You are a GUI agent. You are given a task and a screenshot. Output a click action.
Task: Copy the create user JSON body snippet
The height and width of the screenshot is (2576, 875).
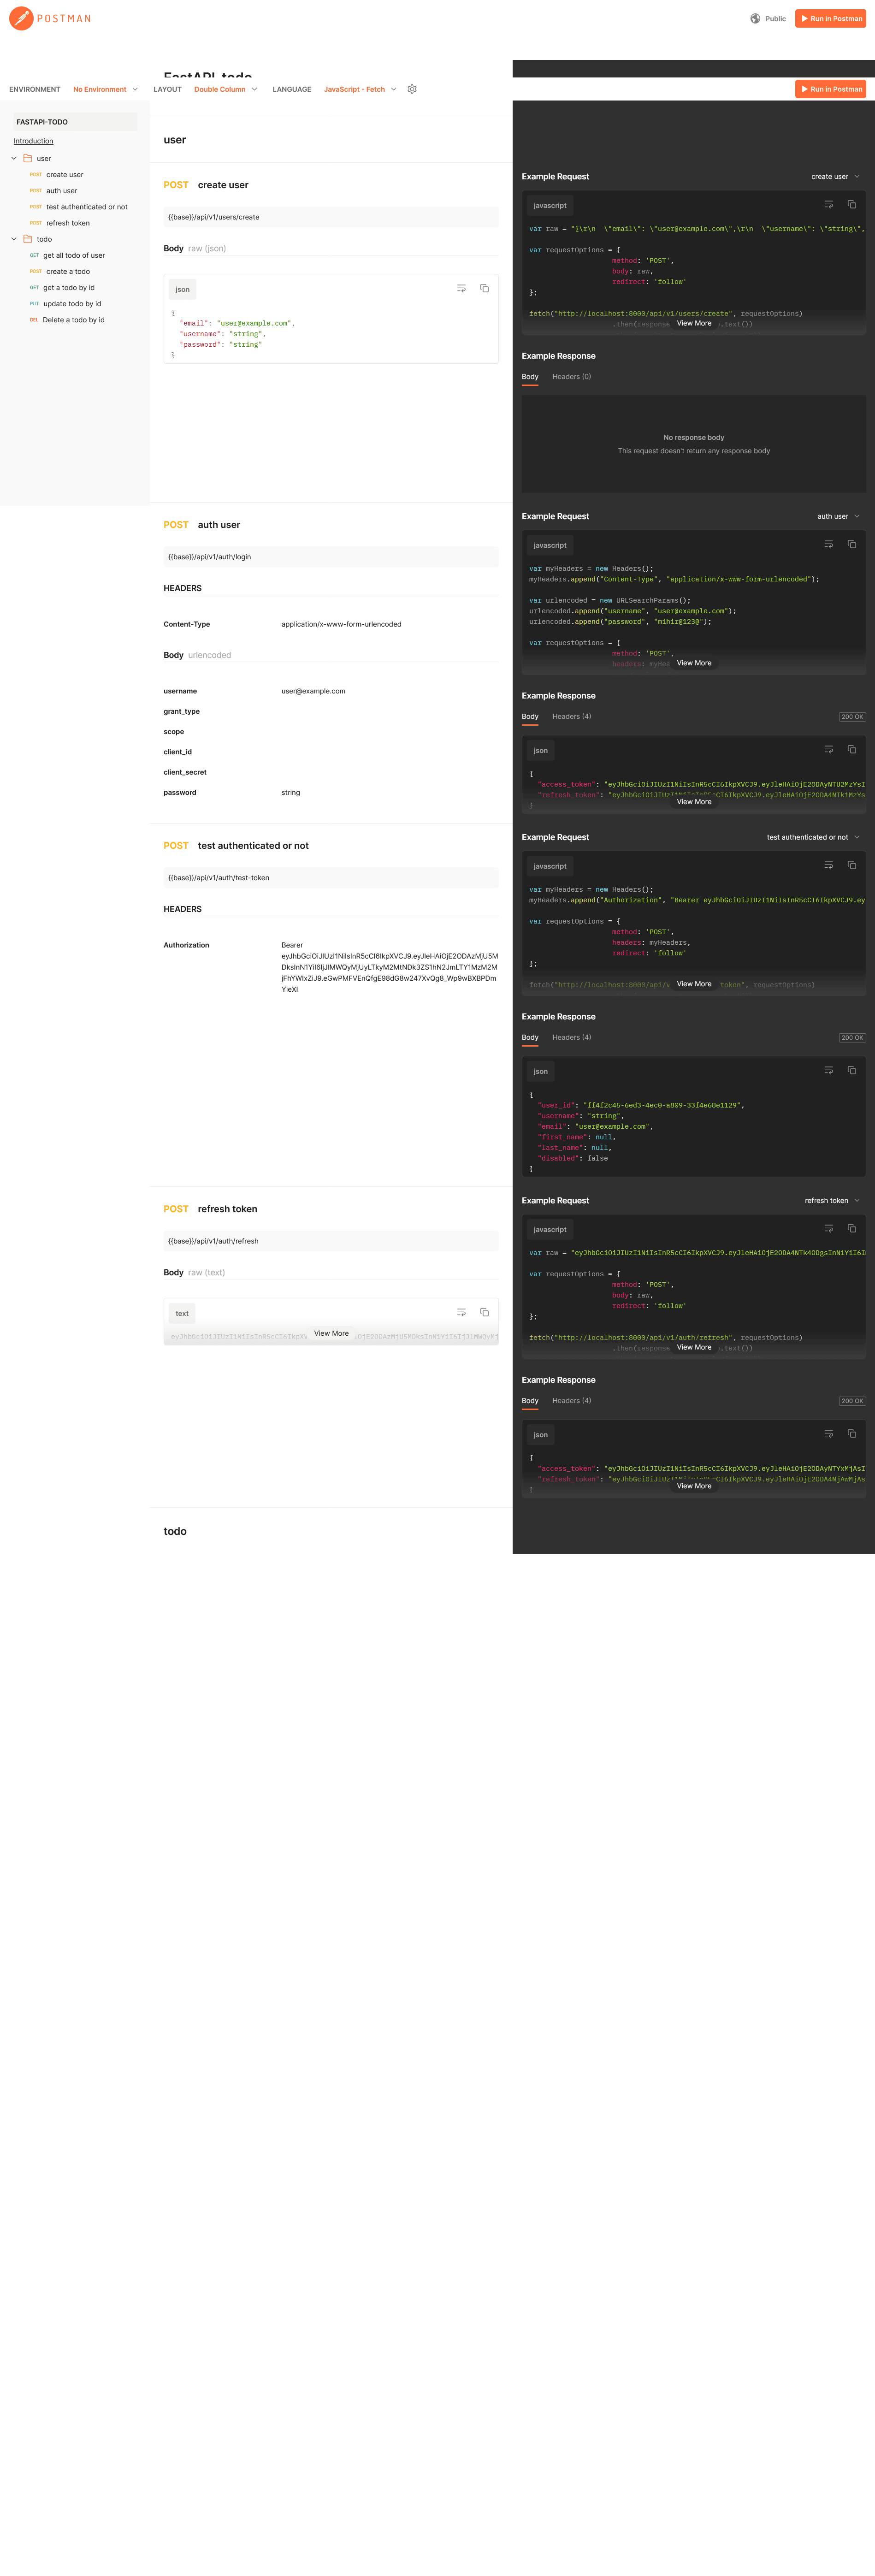(x=484, y=288)
